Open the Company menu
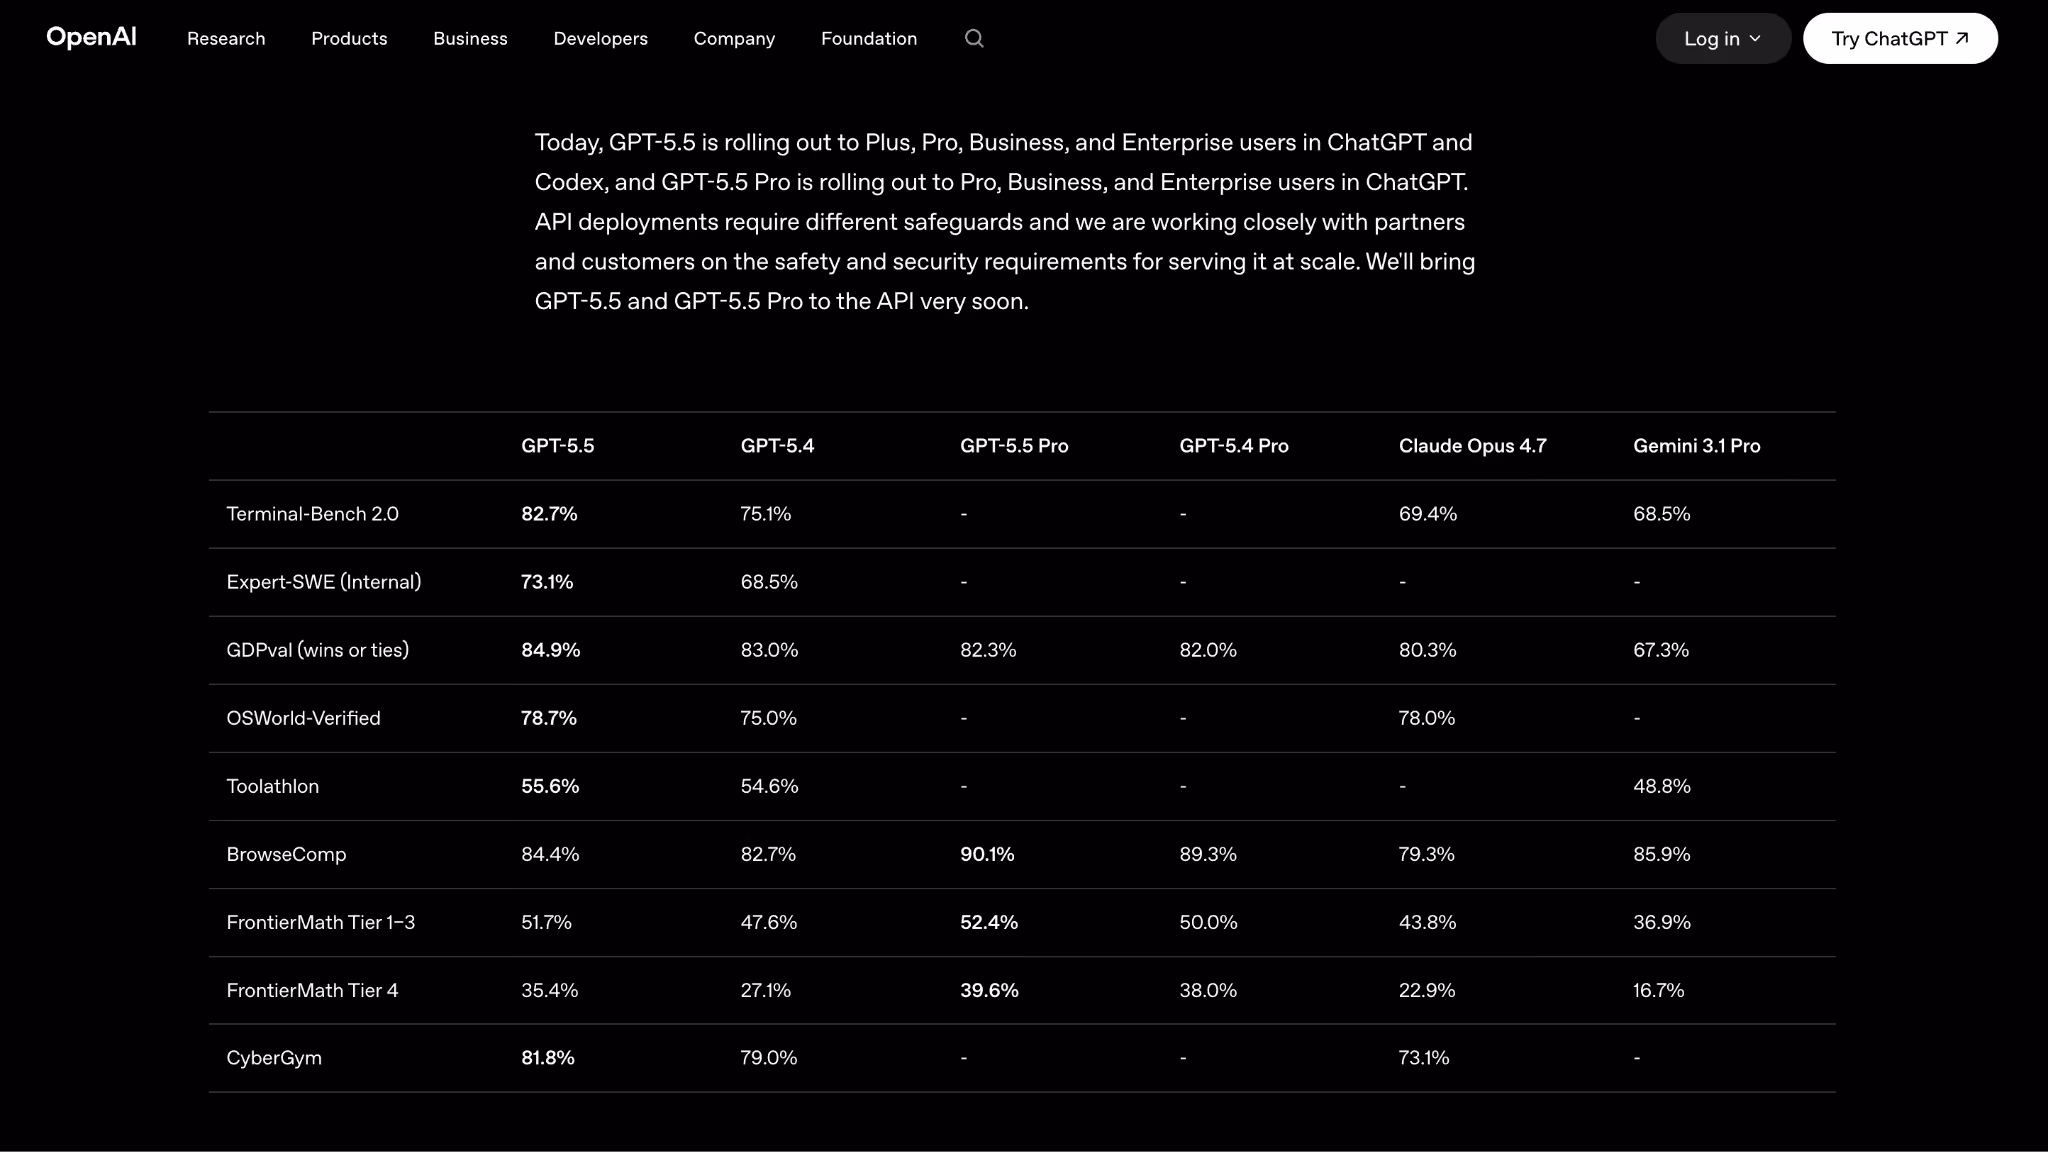2048x1152 pixels. pos(734,38)
